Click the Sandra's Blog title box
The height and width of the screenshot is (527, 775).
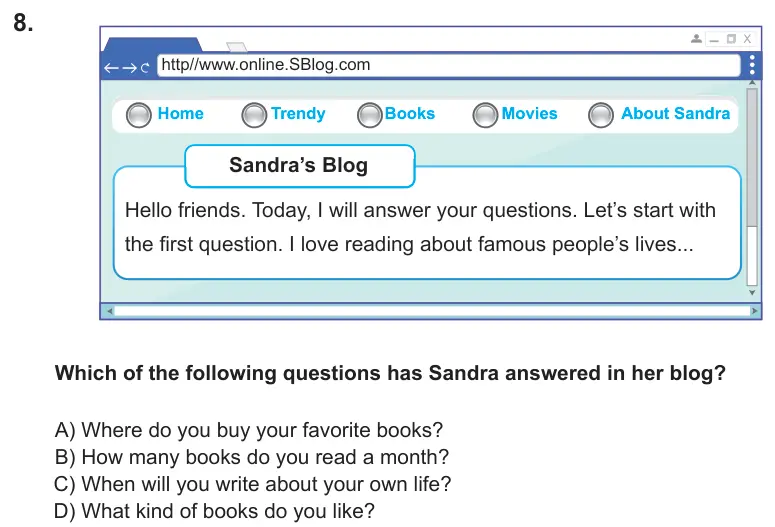coord(300,166)
